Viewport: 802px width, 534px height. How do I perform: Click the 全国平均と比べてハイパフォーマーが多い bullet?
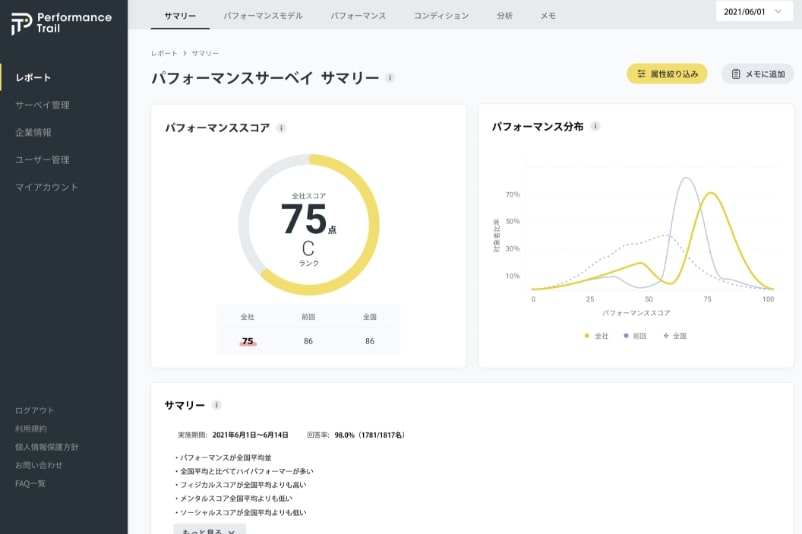click(244, 471)
